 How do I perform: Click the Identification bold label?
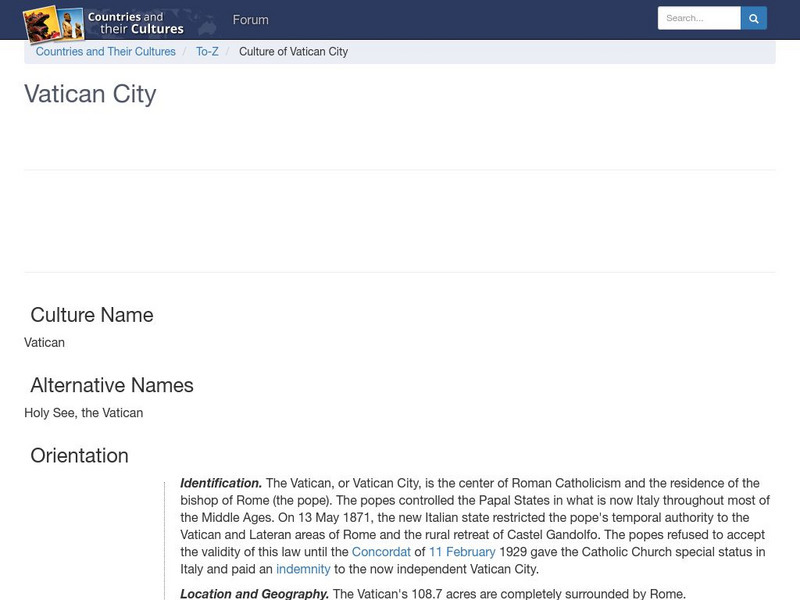[221, 483]
